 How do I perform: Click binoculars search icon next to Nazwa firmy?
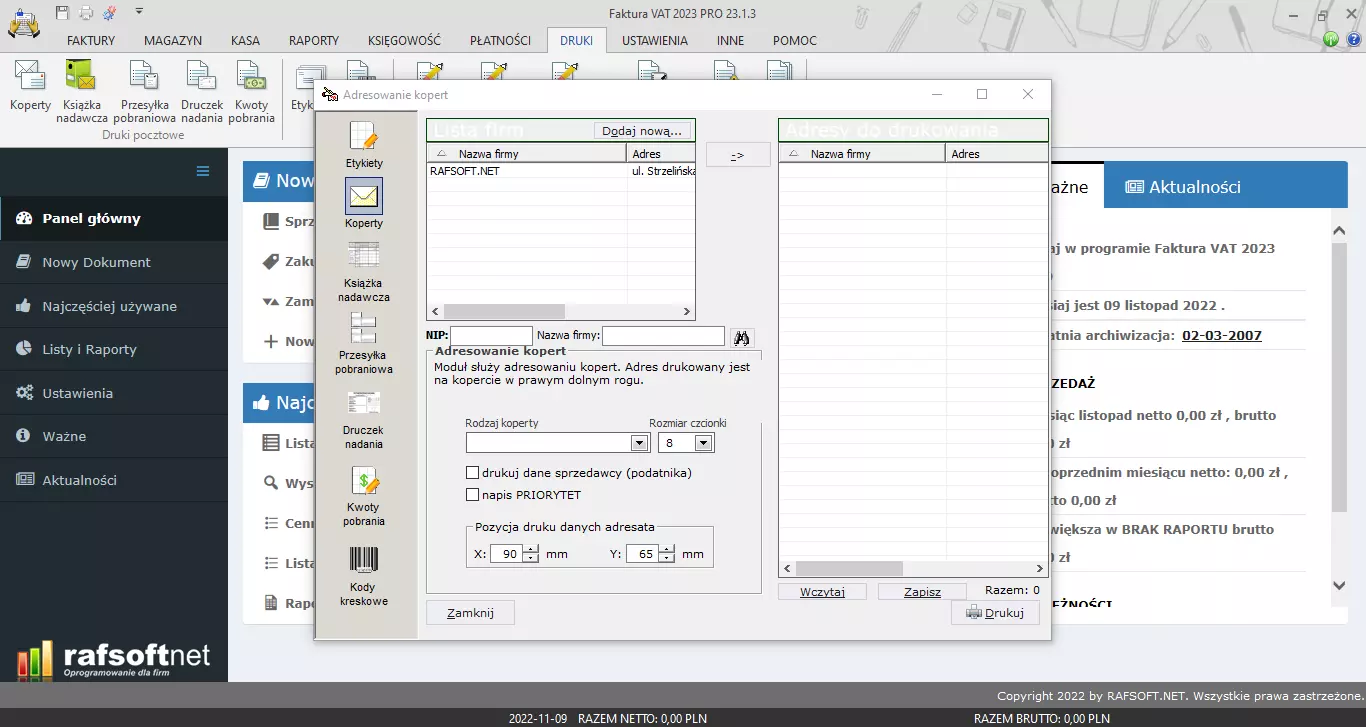click(x=741, y=336)
